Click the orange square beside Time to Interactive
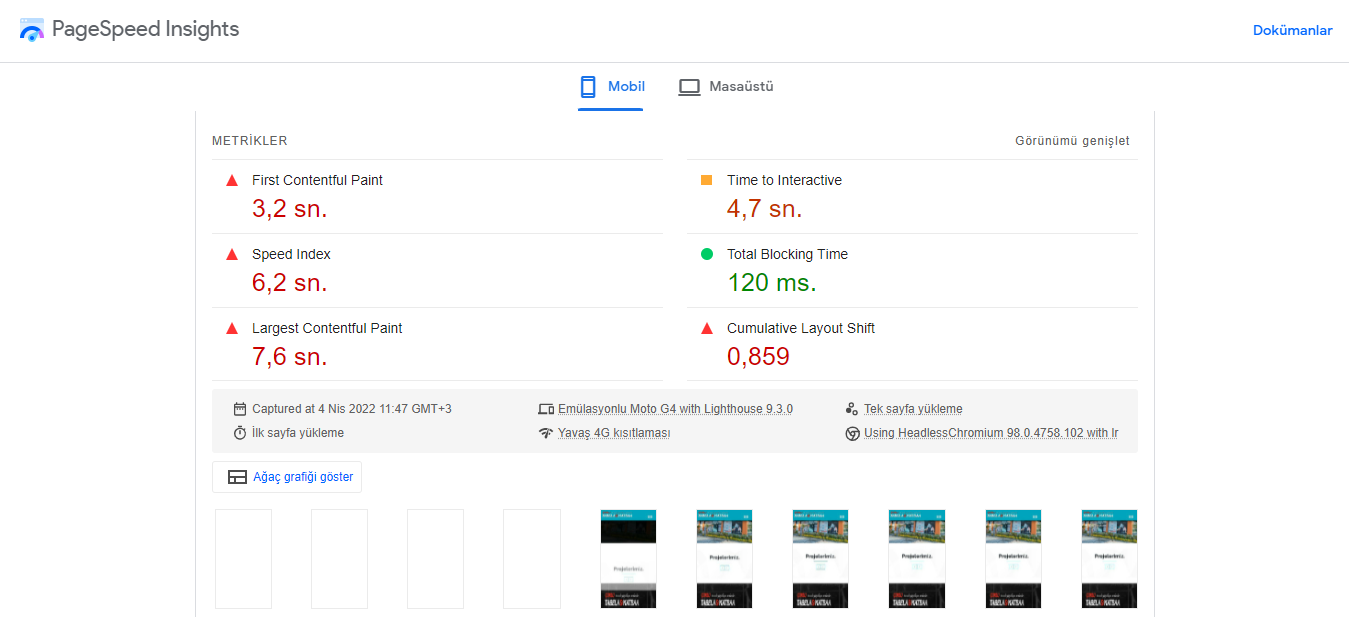 707,180
